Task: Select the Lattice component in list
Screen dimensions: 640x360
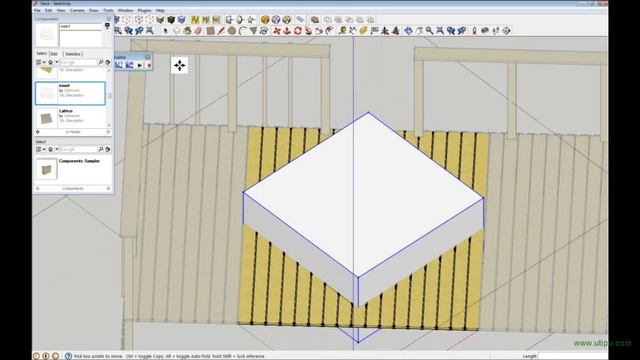Action: (x=70, y=117)
